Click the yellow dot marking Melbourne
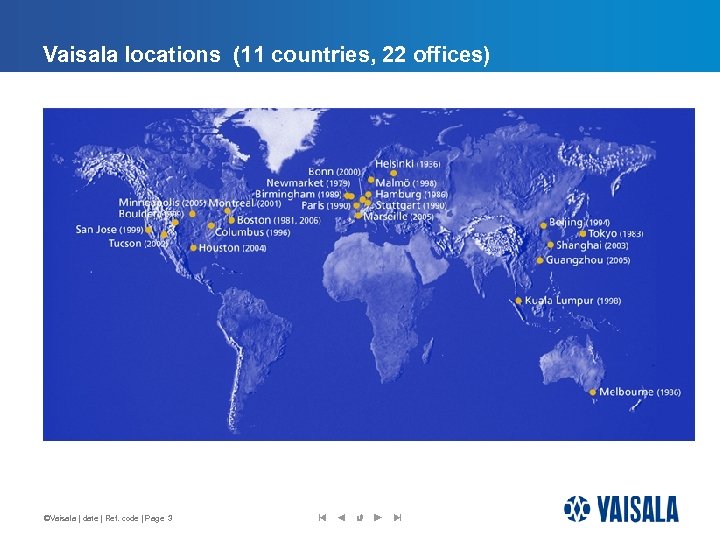Viewport: 720px width, 540px height. (592, 392)
